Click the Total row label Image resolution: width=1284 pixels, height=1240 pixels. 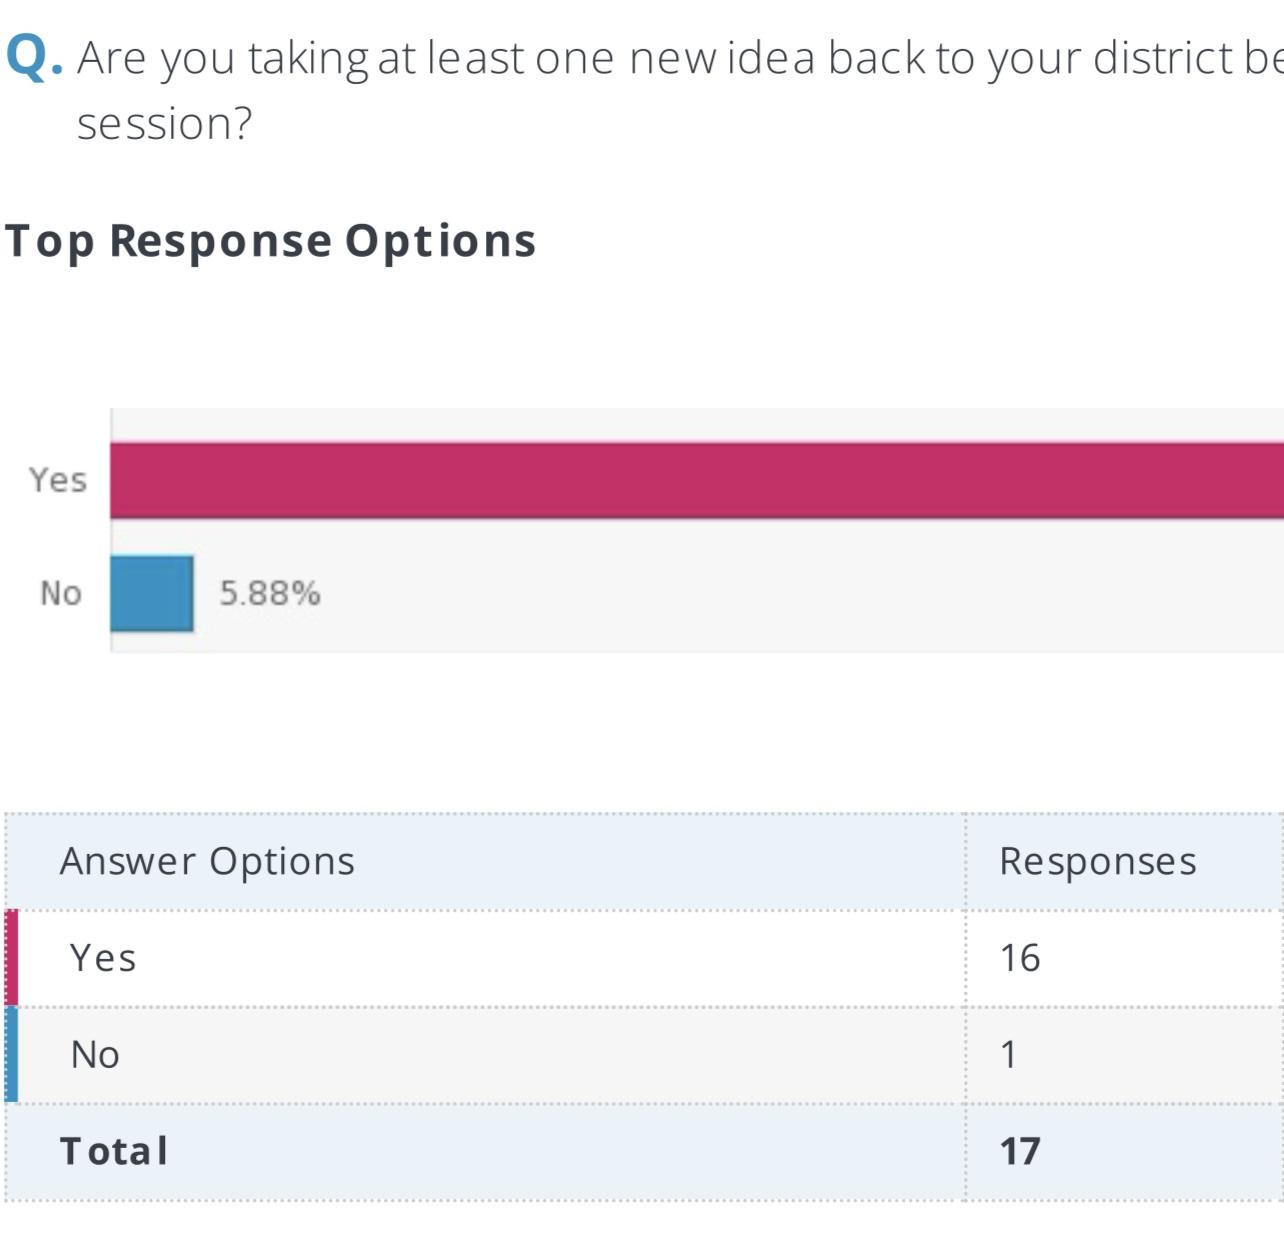tap(114, 1151)
